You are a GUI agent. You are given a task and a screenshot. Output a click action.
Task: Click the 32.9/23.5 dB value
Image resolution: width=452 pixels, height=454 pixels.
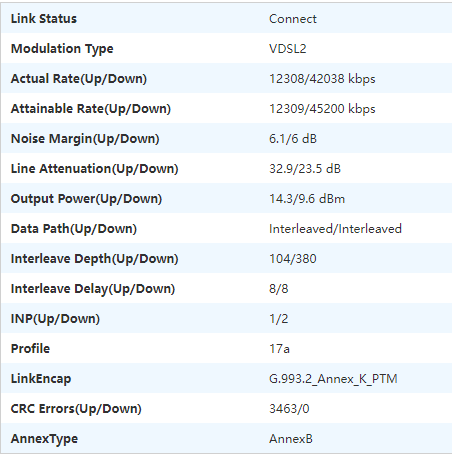point(305,169)
